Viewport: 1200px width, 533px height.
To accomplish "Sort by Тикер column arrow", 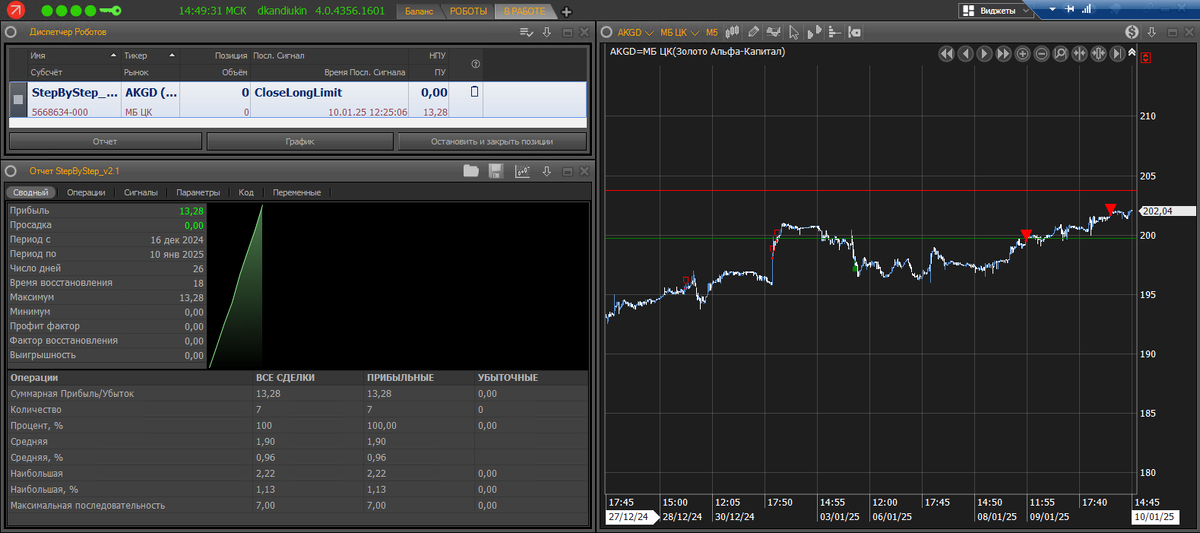I will click(x=171, y=56).
